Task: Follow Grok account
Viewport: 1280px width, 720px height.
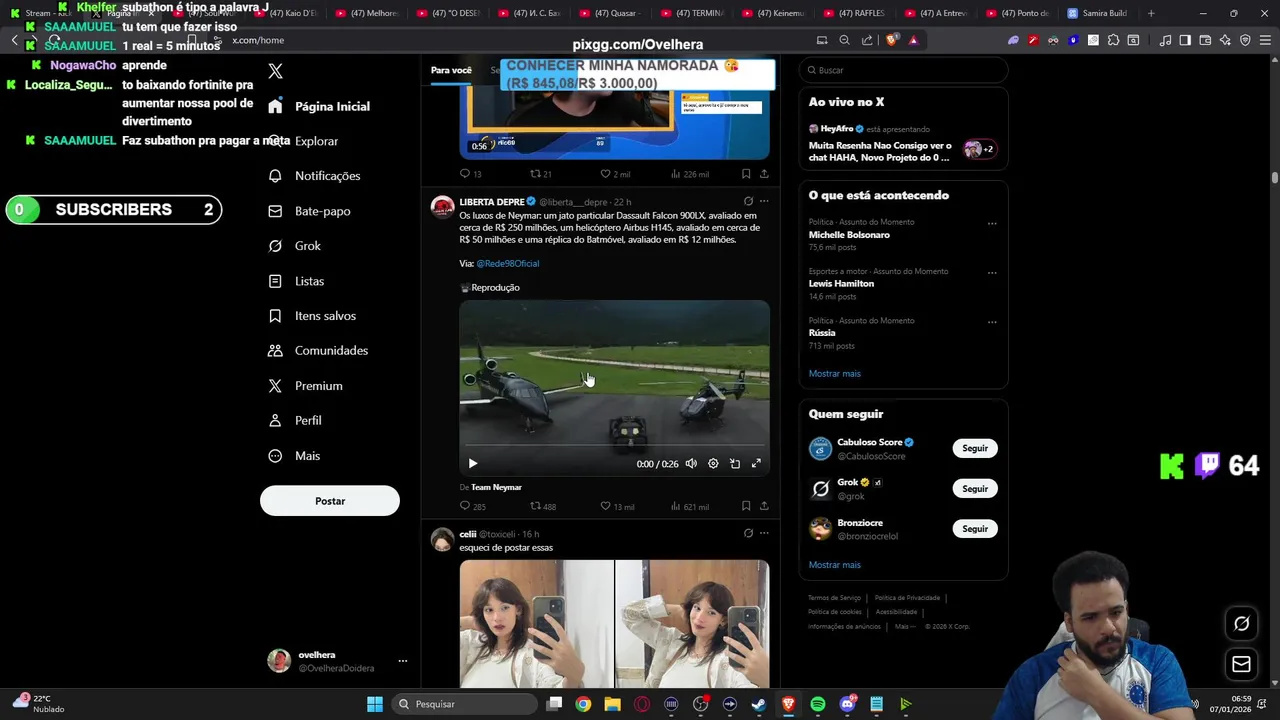Action: pyautogui.click(x=975, y=489)
